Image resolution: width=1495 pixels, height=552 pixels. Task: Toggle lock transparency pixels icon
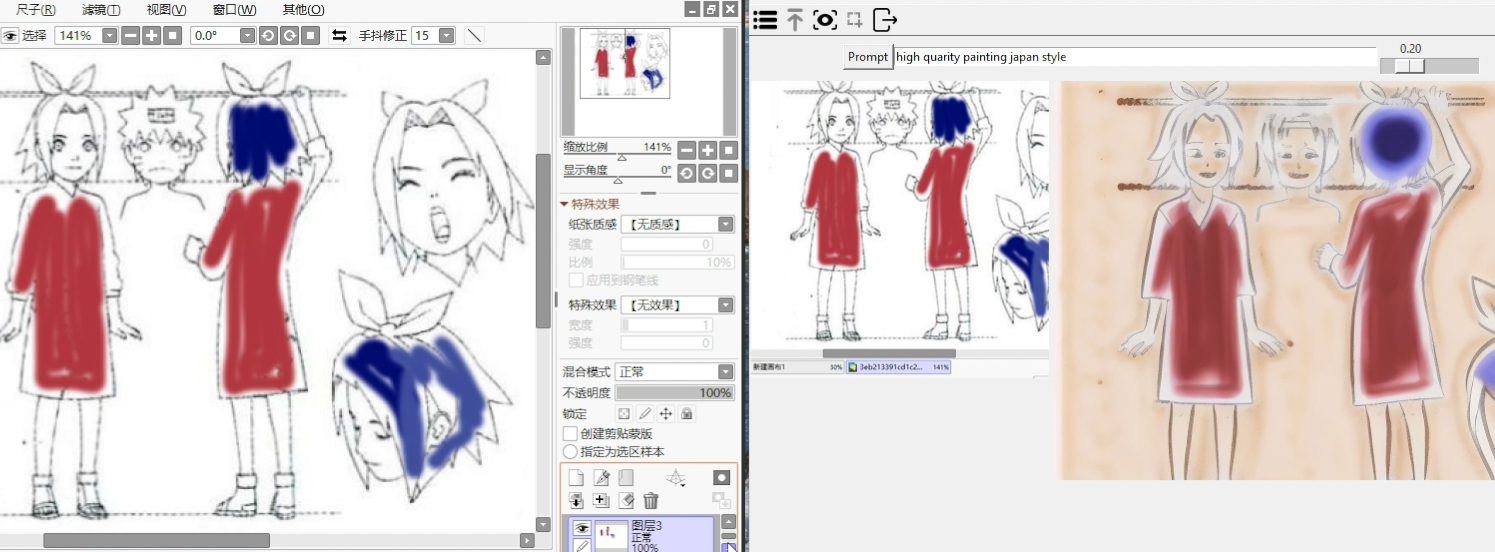point(624,414)
